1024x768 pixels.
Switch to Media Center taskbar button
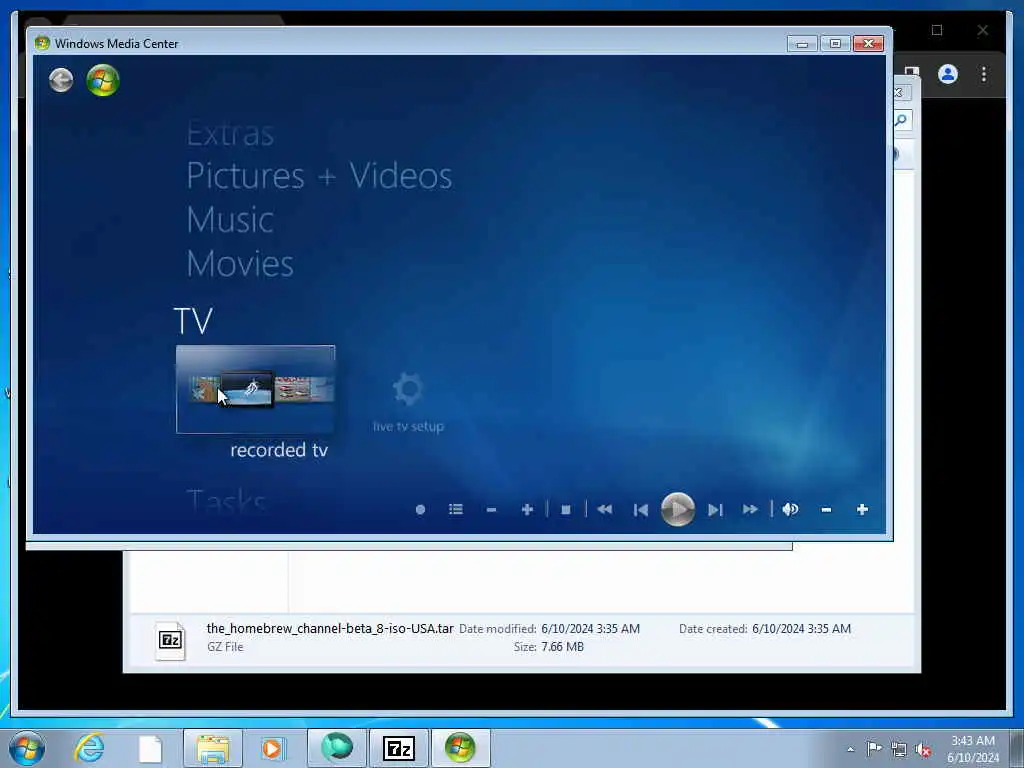(x=460, y=748)
